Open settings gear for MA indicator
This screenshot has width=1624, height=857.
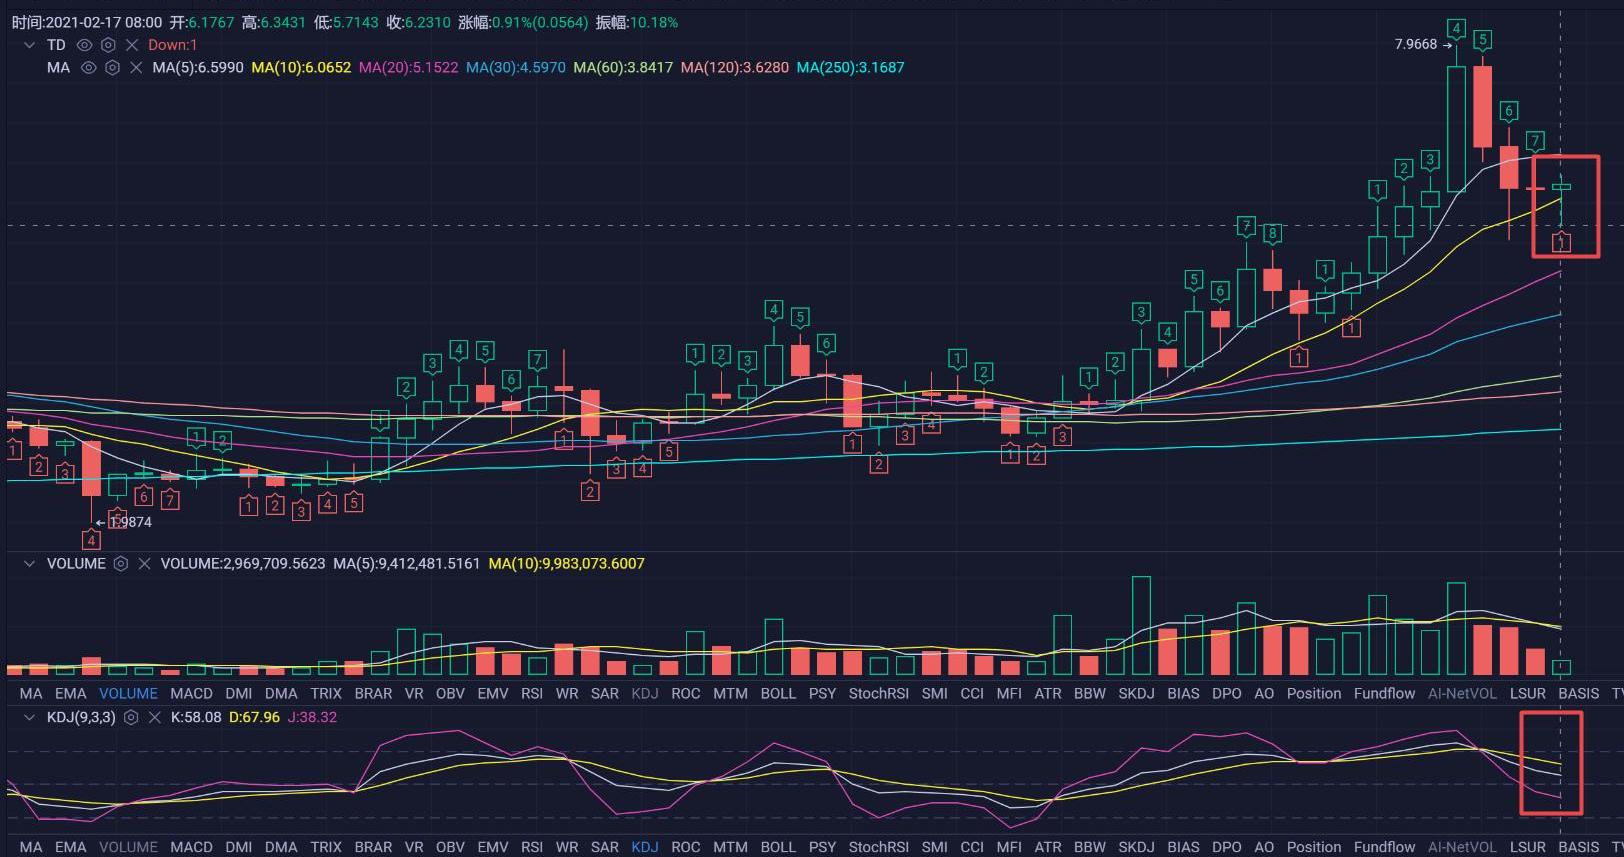(113, 68)
